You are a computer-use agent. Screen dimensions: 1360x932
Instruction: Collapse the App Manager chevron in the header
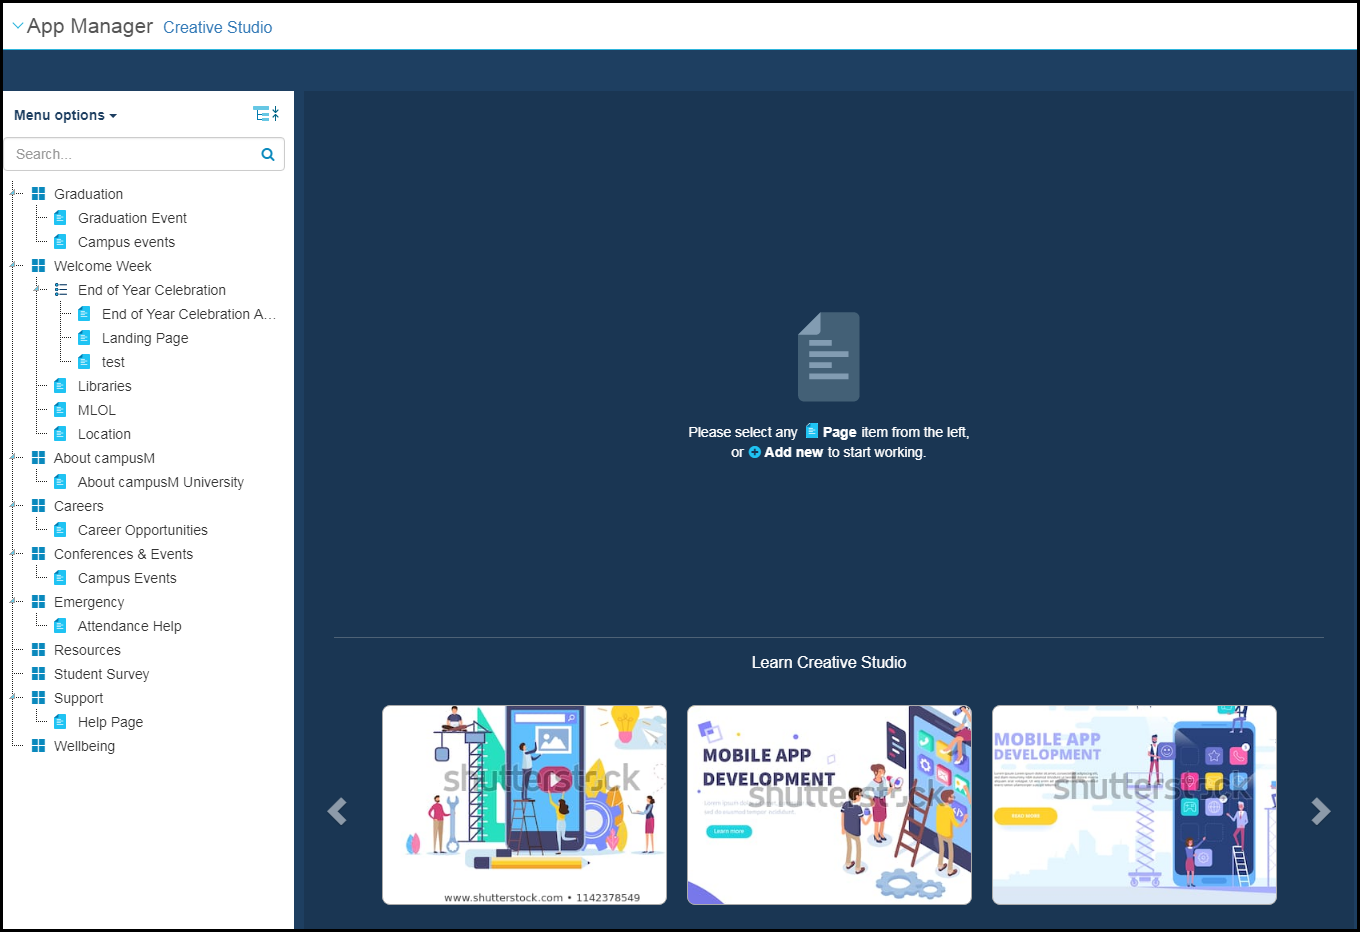tap(17, 27)
